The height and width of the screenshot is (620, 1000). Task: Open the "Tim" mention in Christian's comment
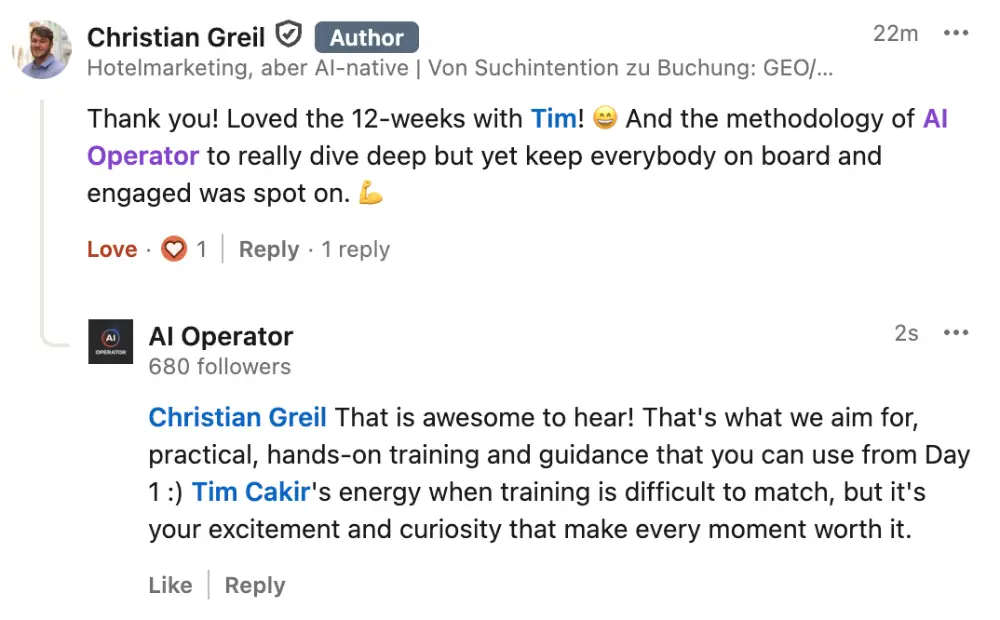[x=553, y=118]
